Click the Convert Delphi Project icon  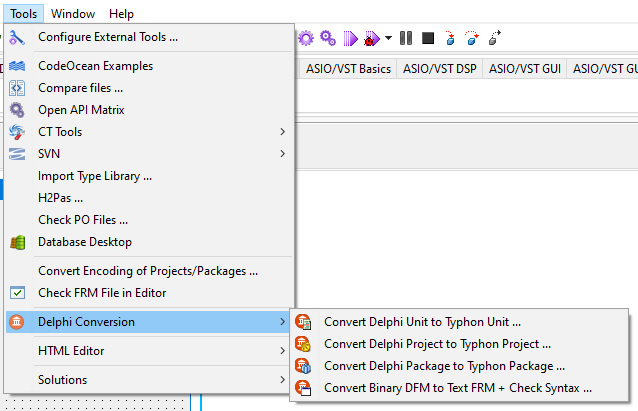[303, 344]
